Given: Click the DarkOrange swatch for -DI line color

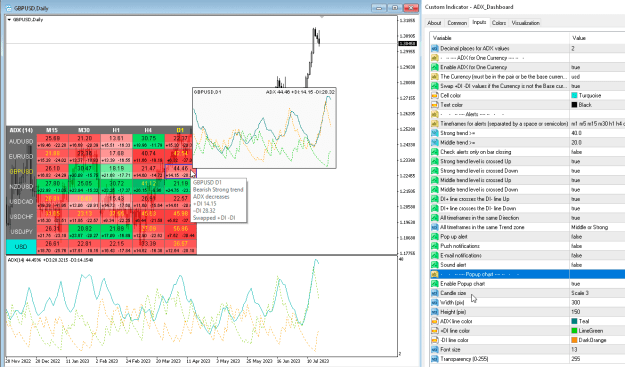Looking at the screenshot, I should coord(574,340).
